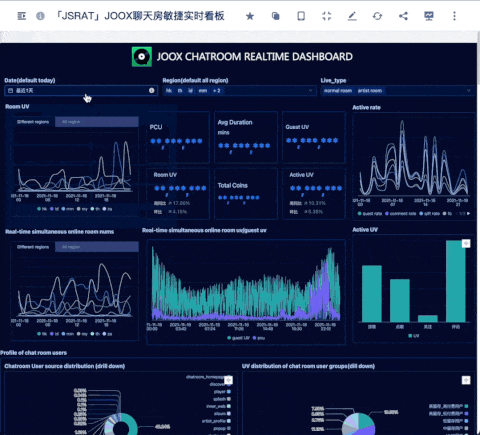The image size is (480, 435).
Task: Click the '+2' more regions tag
Action: click(x=217, y=91)
